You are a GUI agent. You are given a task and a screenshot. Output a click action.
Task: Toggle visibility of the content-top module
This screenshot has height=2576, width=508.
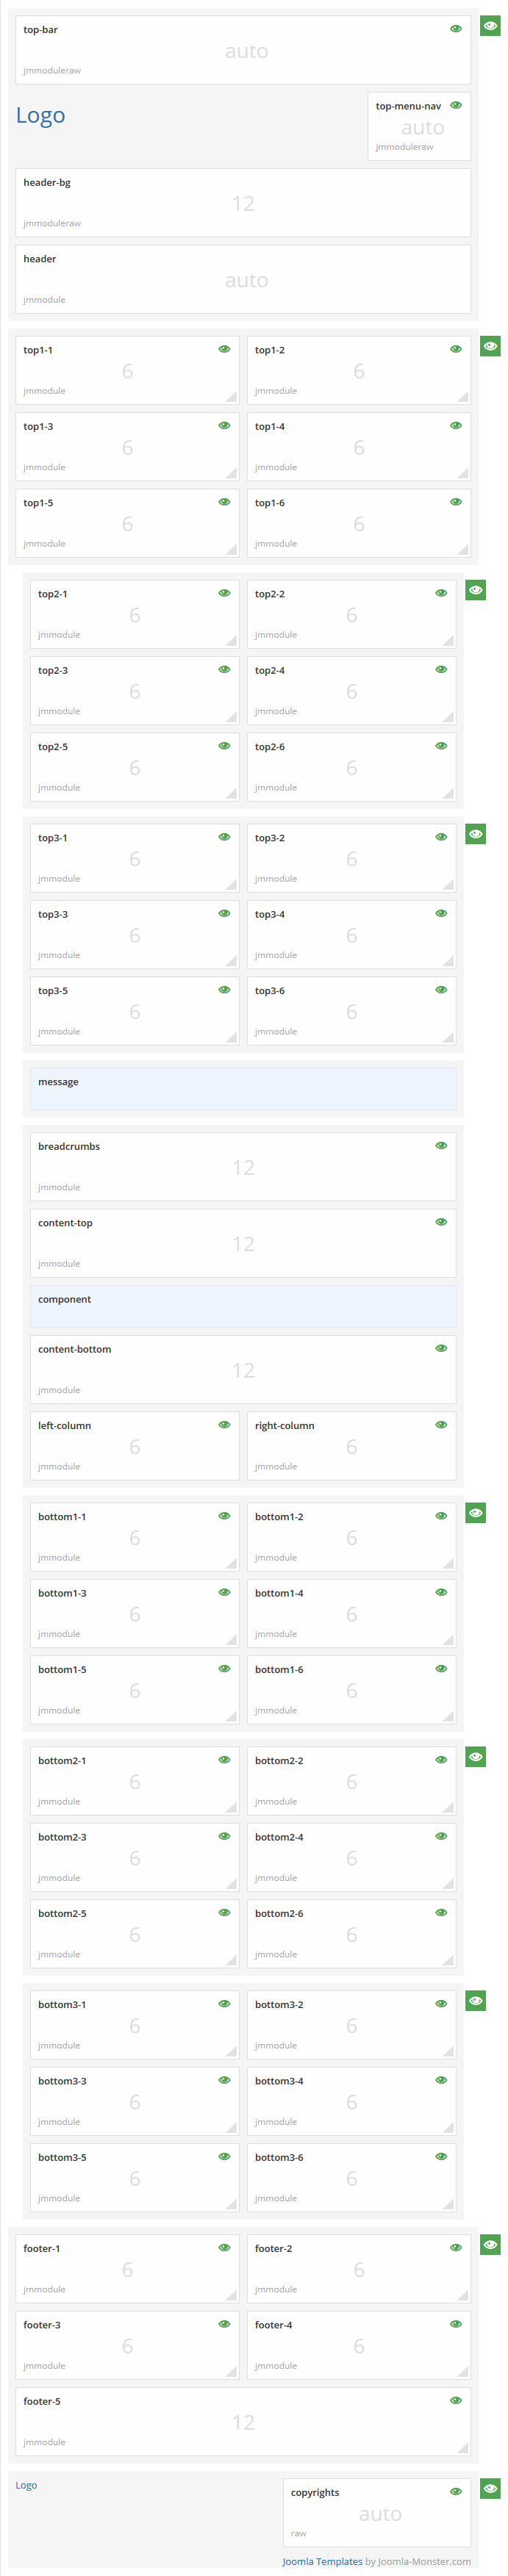point(441,1222)
